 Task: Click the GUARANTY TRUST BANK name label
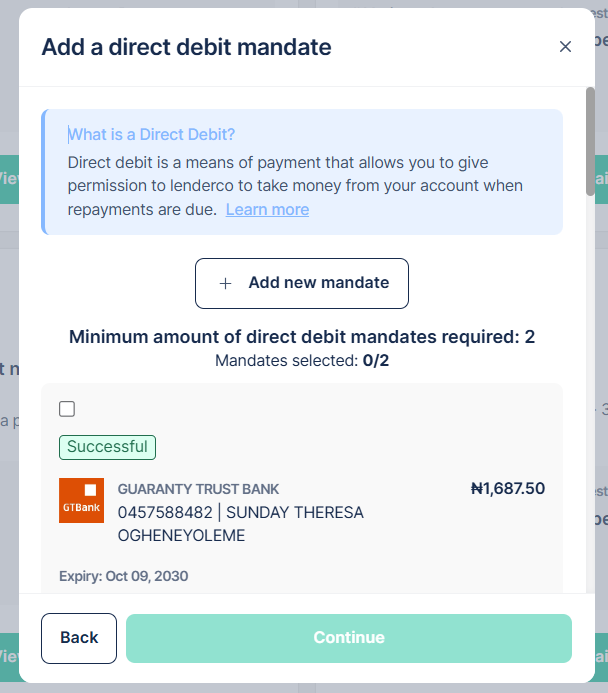[x=198, y=489]
